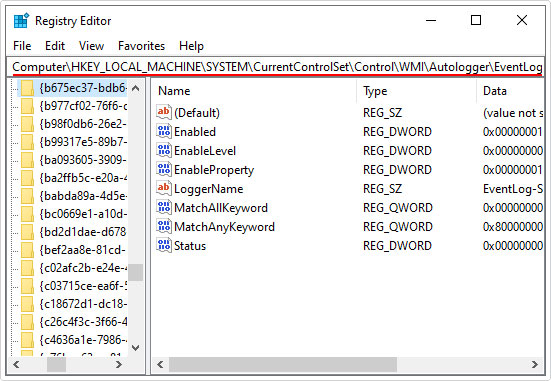This screenshot has height=381, width=551.
Task: Select the Enabled DWORD value icon
Action: (x=164, y=131)
